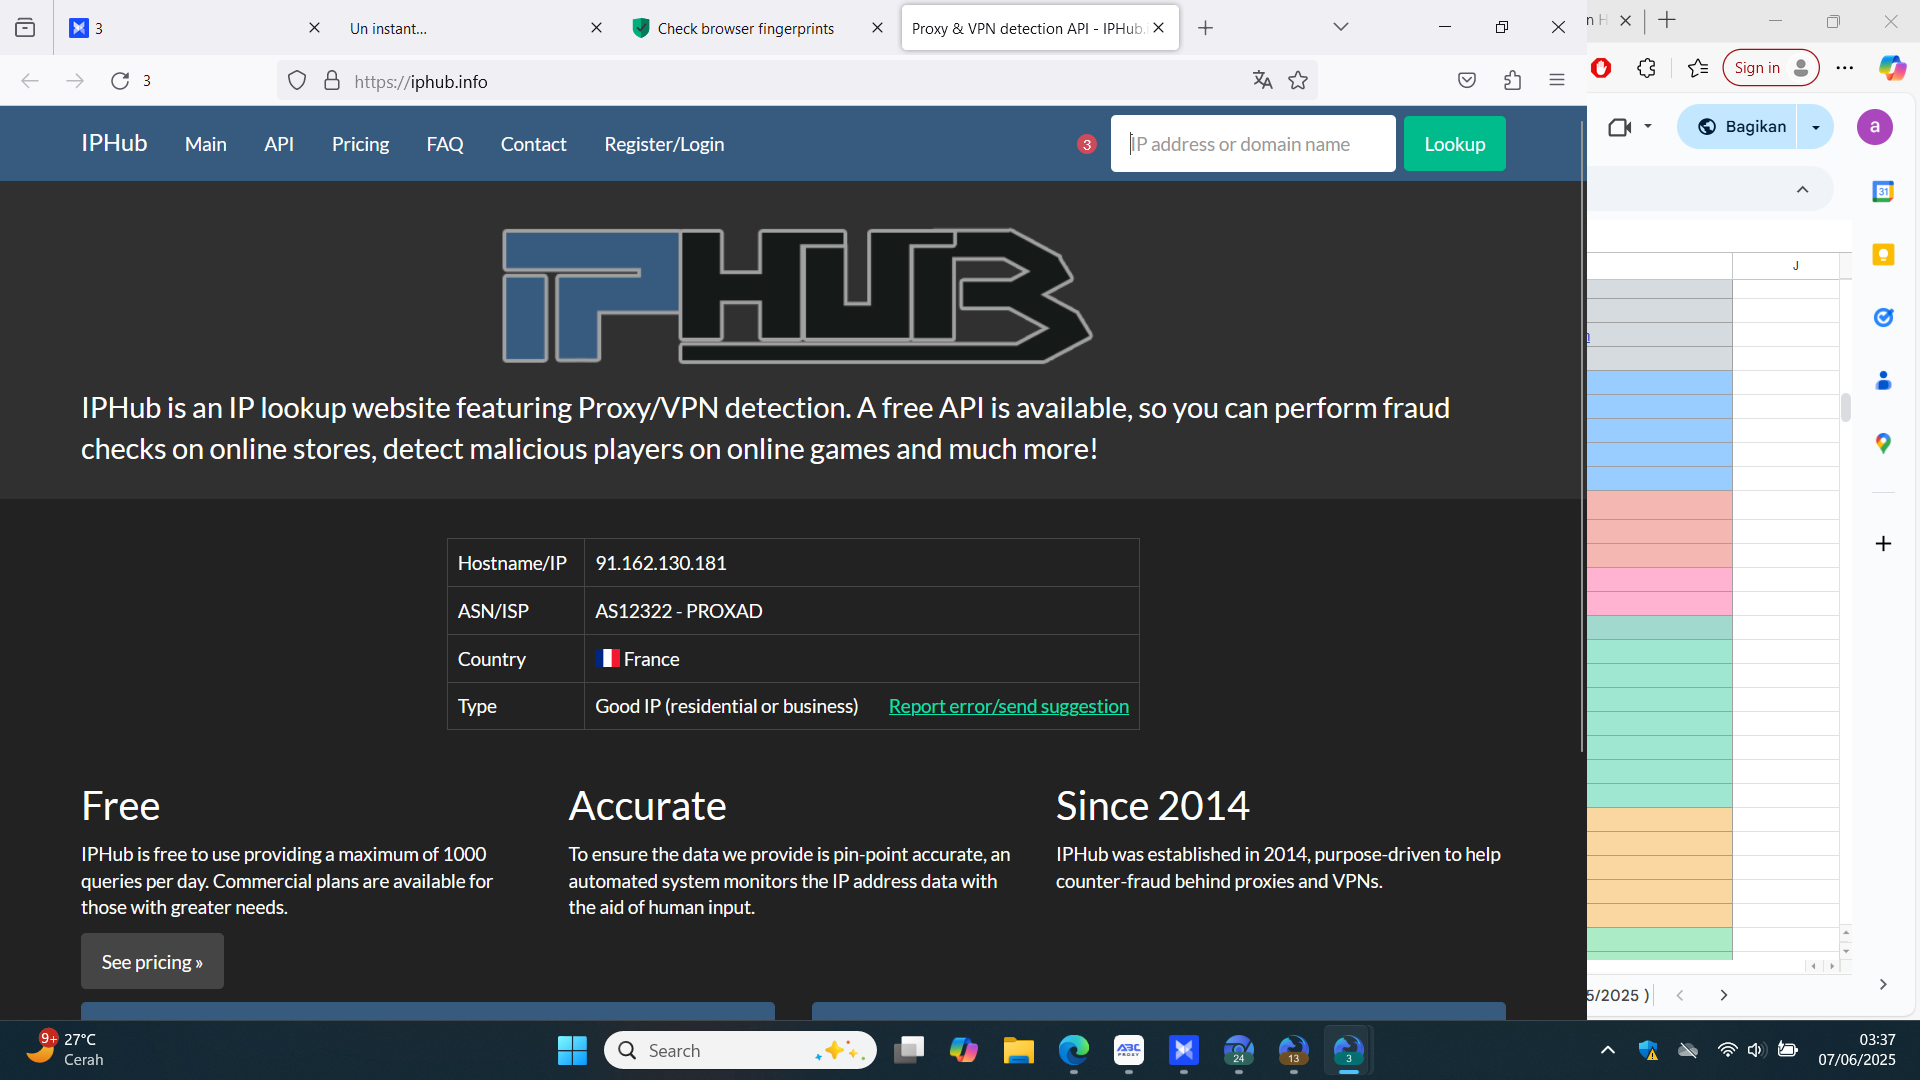Click 'Report error/send suggestion' link
Viewport: 1920px width, 1080px height.
pos(1008,707)
